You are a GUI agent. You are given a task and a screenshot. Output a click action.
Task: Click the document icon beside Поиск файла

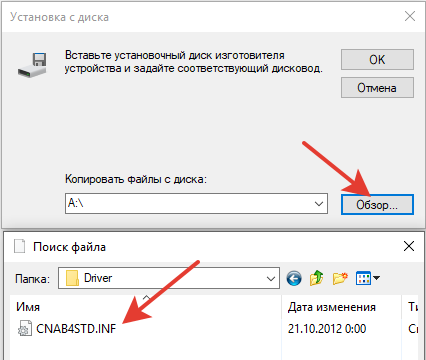click(19, 247)
